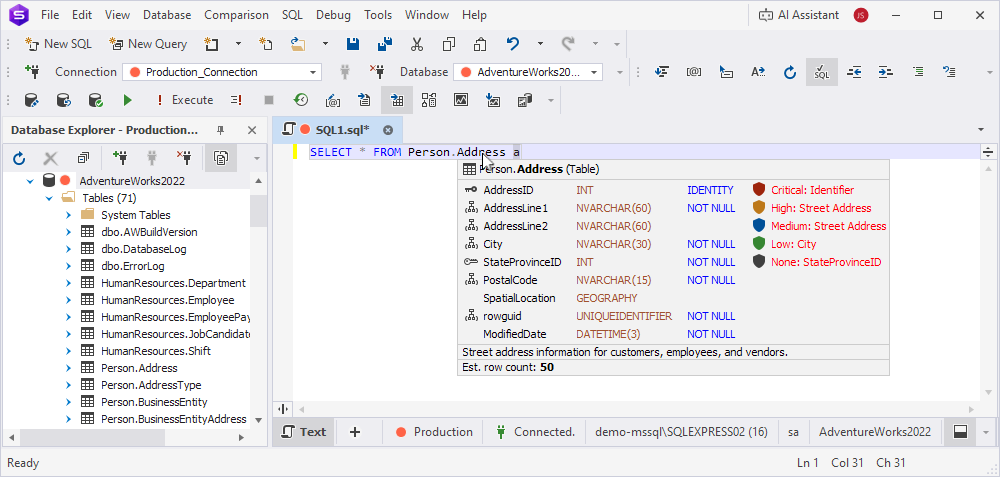Click the red Production status indicator
This screenshot has width=1000, height=477.
[434, 432]
